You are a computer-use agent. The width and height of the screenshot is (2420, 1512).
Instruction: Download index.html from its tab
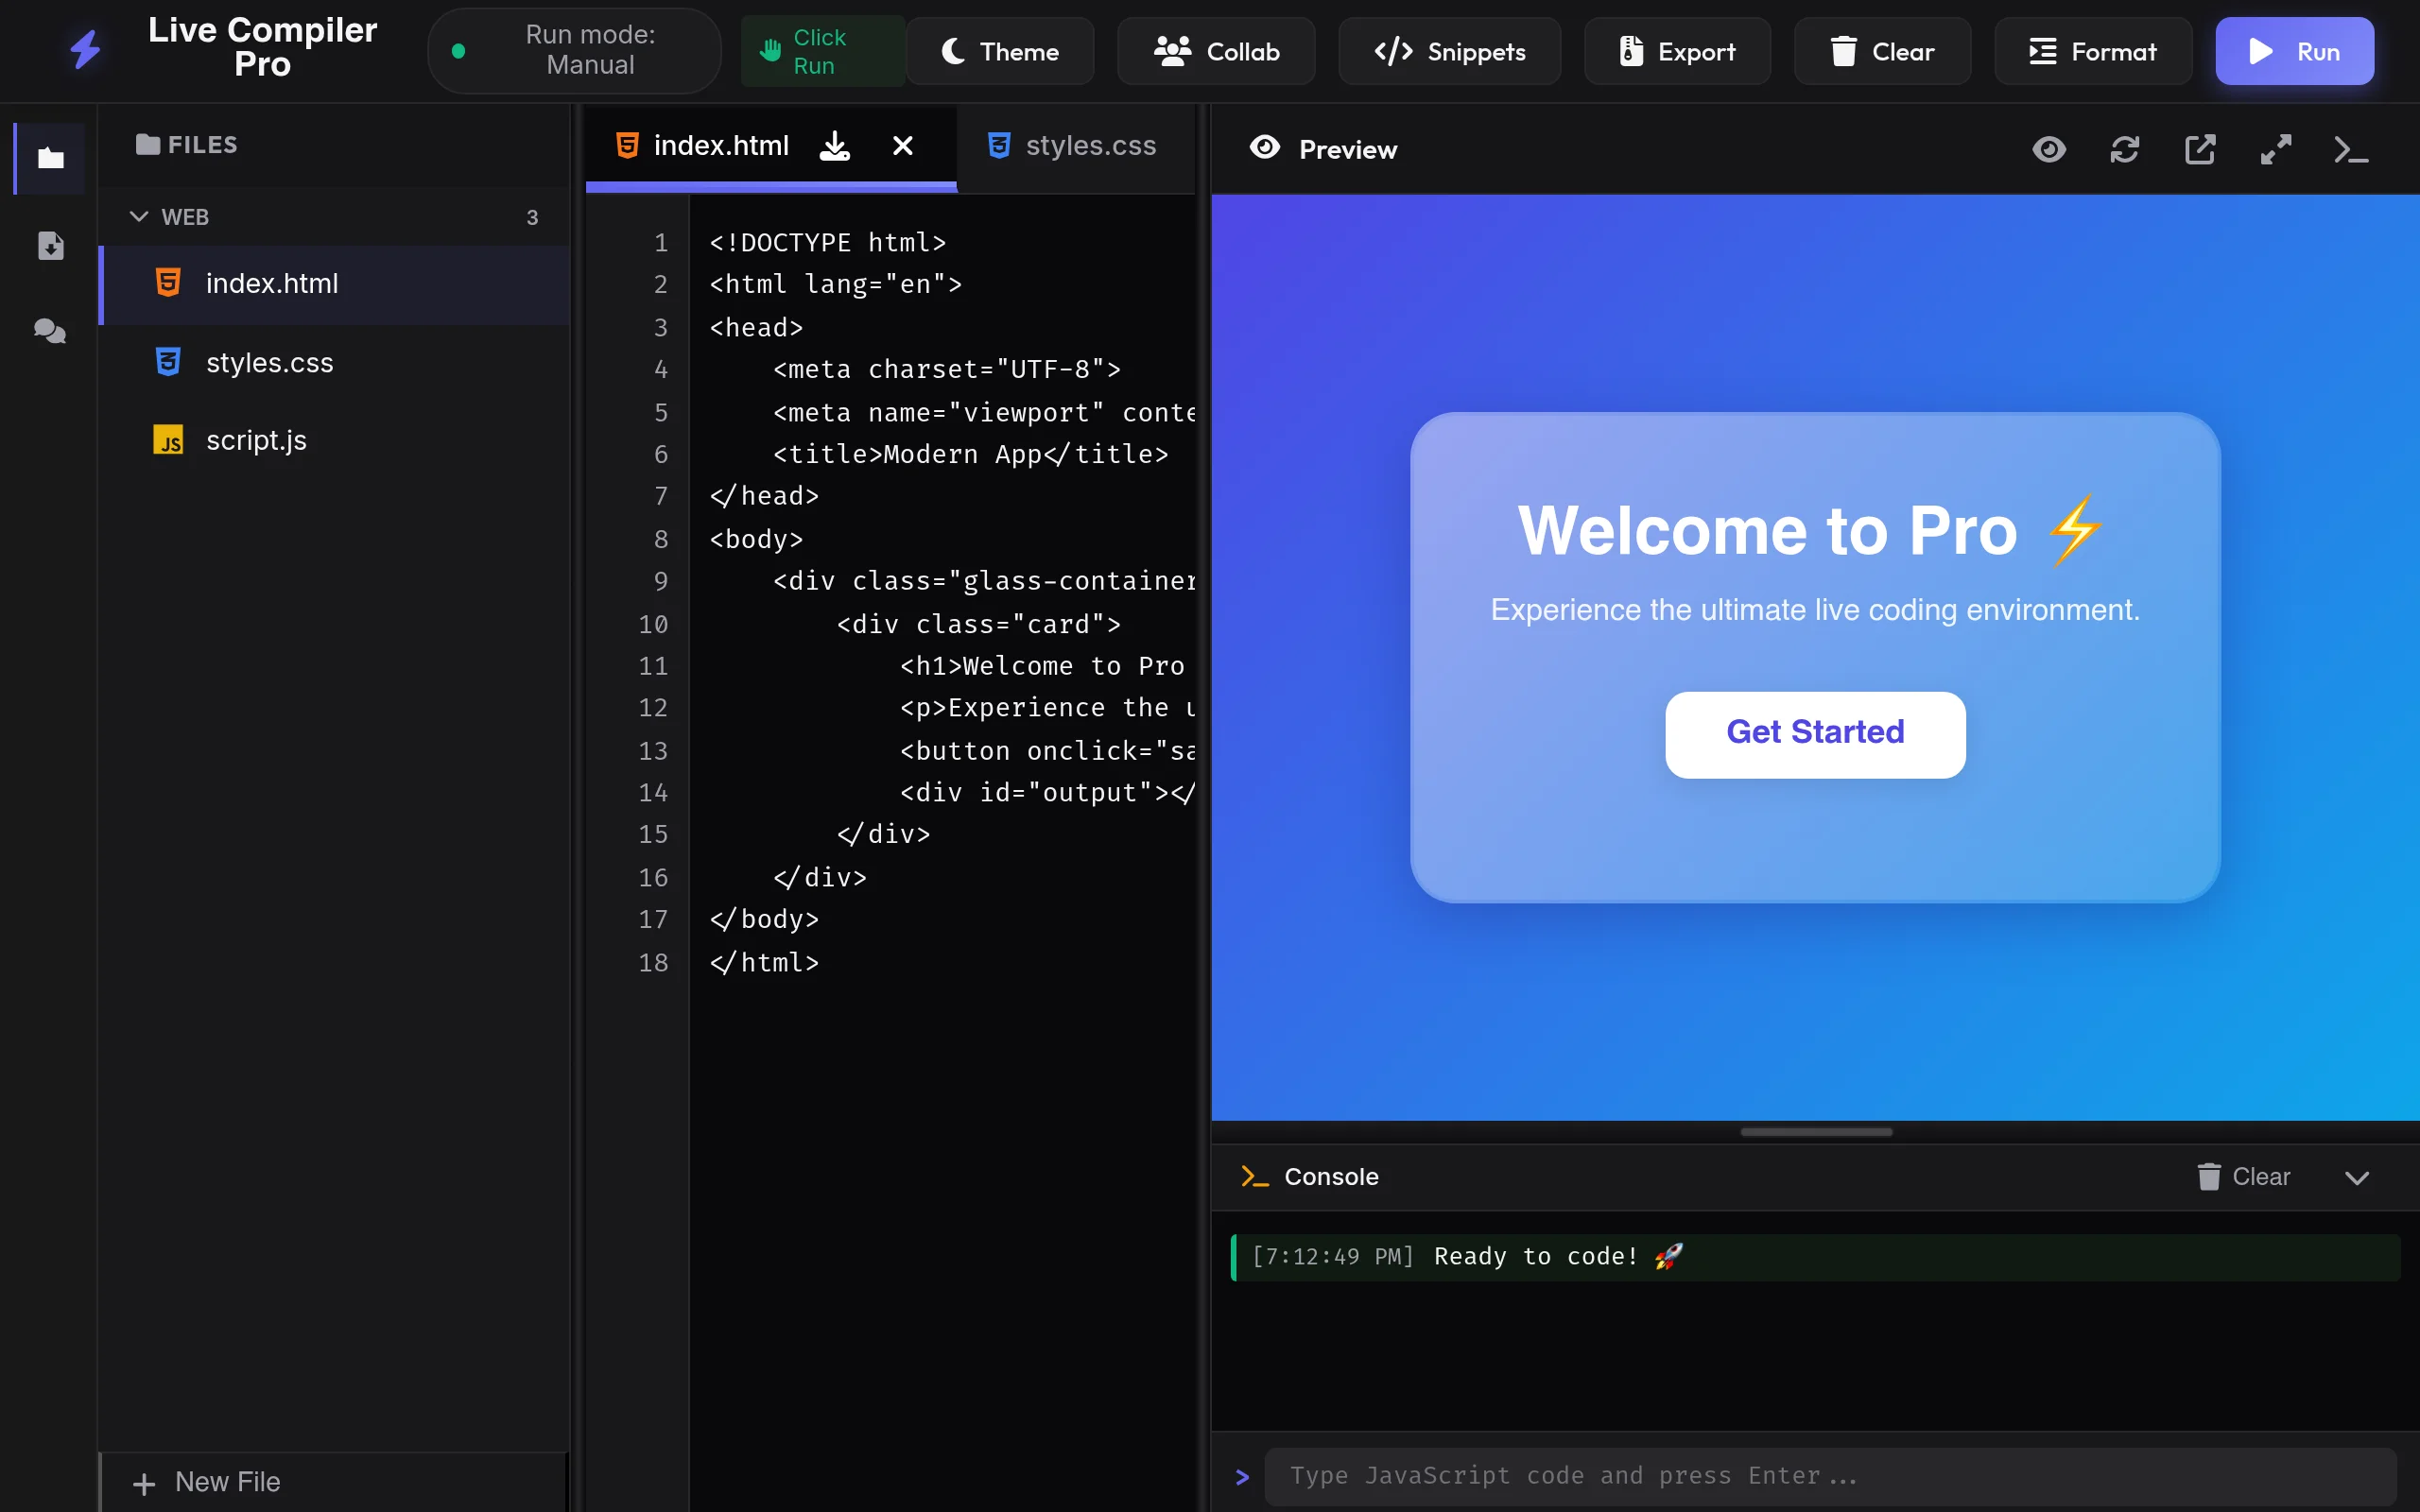pyautogui.click(x=835, y=146)
